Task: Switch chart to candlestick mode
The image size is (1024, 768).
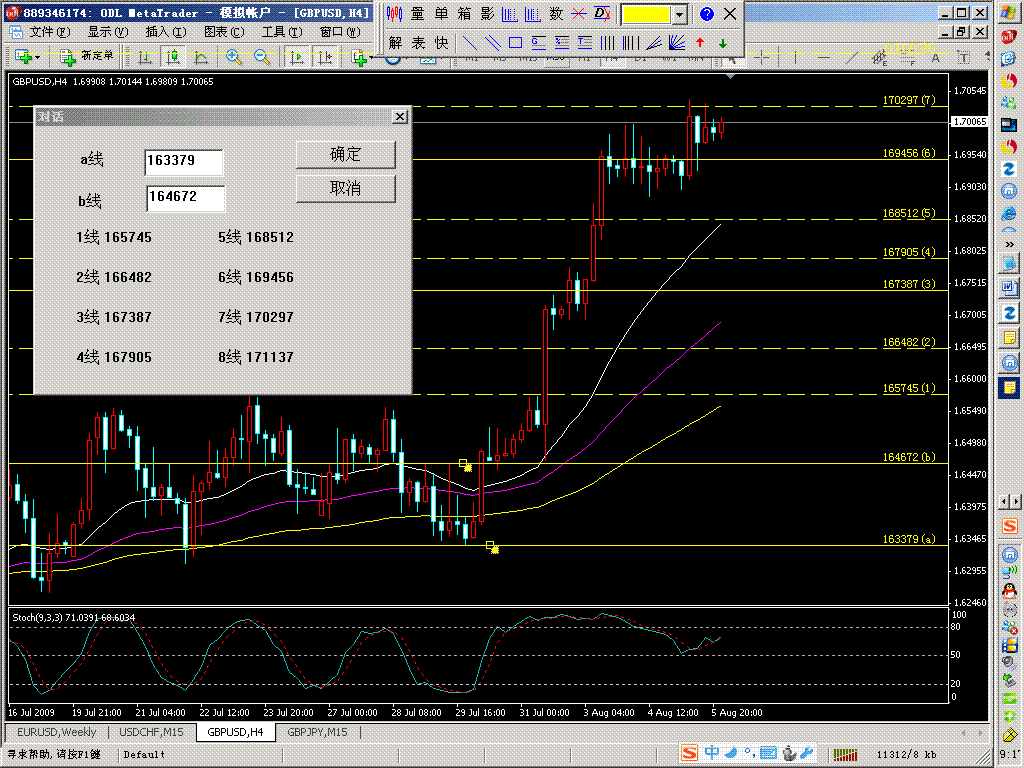Action: [x=173, y=57]
